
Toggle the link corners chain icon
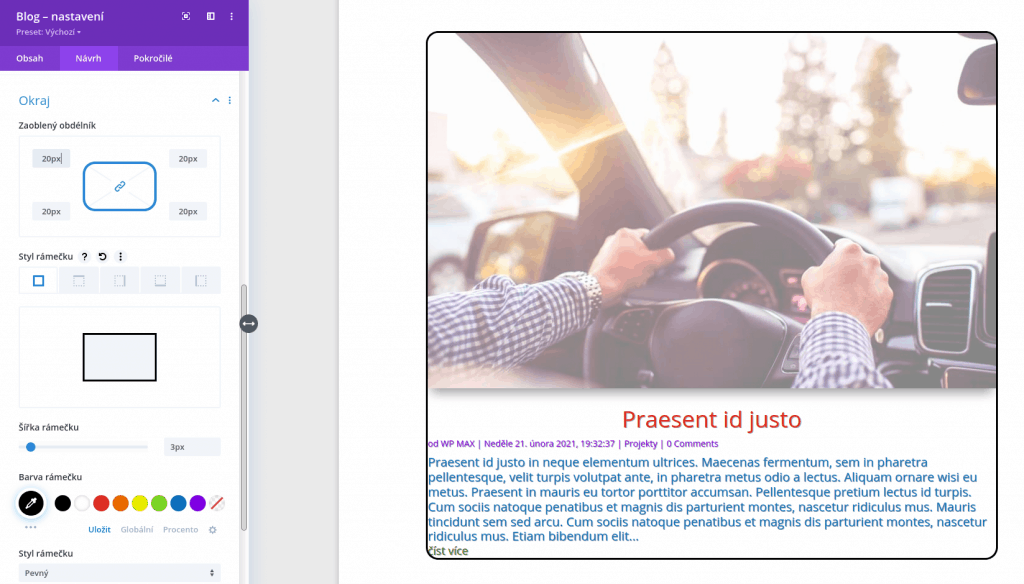[120, 187]
